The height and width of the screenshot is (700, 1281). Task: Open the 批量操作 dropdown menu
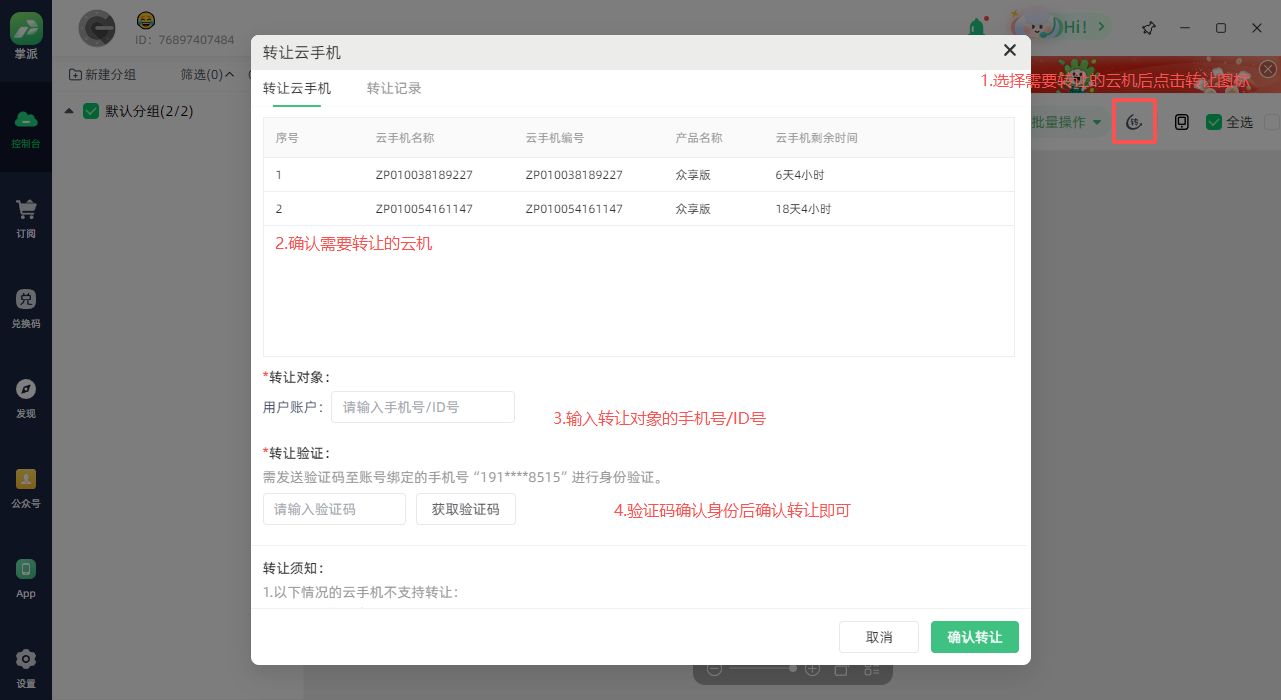point(1066,122)
